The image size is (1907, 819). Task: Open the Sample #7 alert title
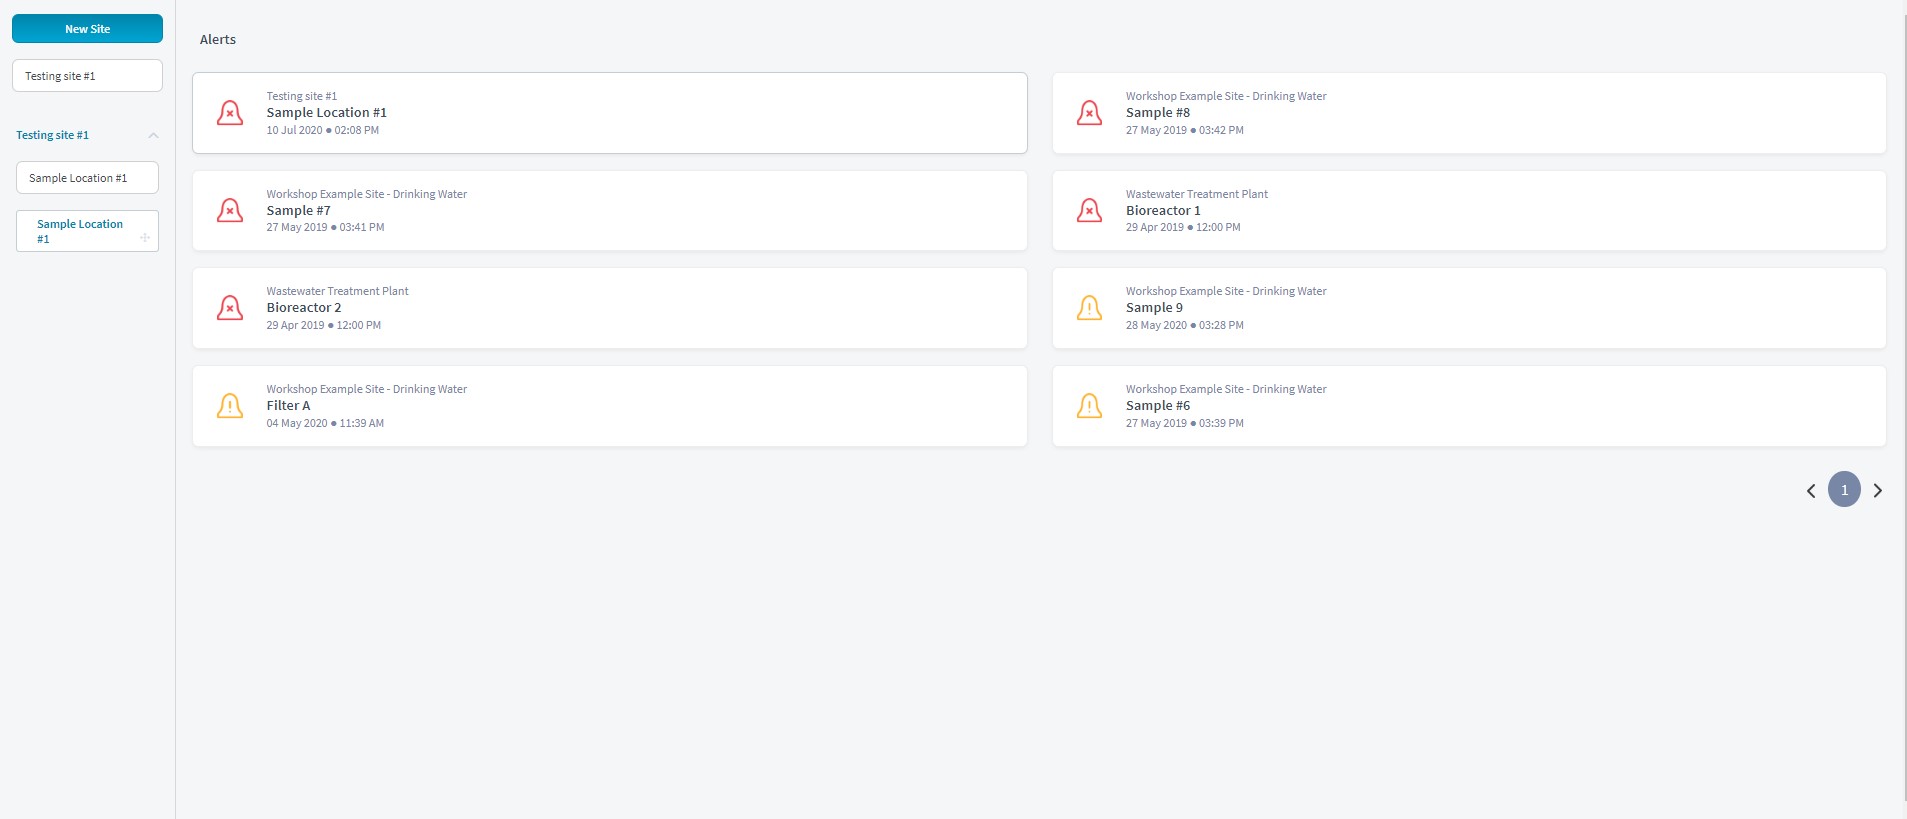[298, 211]
